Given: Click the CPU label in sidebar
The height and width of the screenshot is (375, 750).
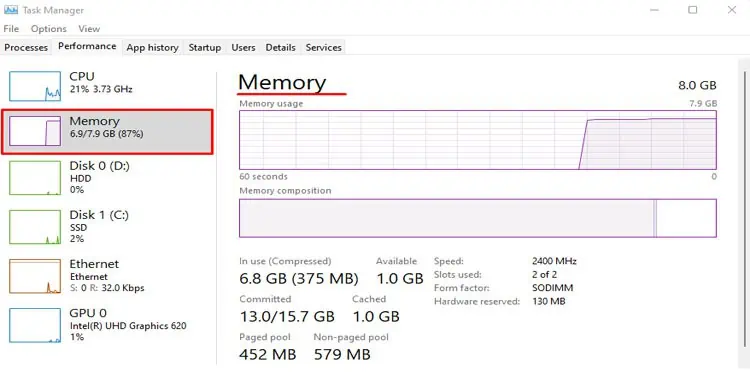Looking at the screenshot, I should point(82,77).
